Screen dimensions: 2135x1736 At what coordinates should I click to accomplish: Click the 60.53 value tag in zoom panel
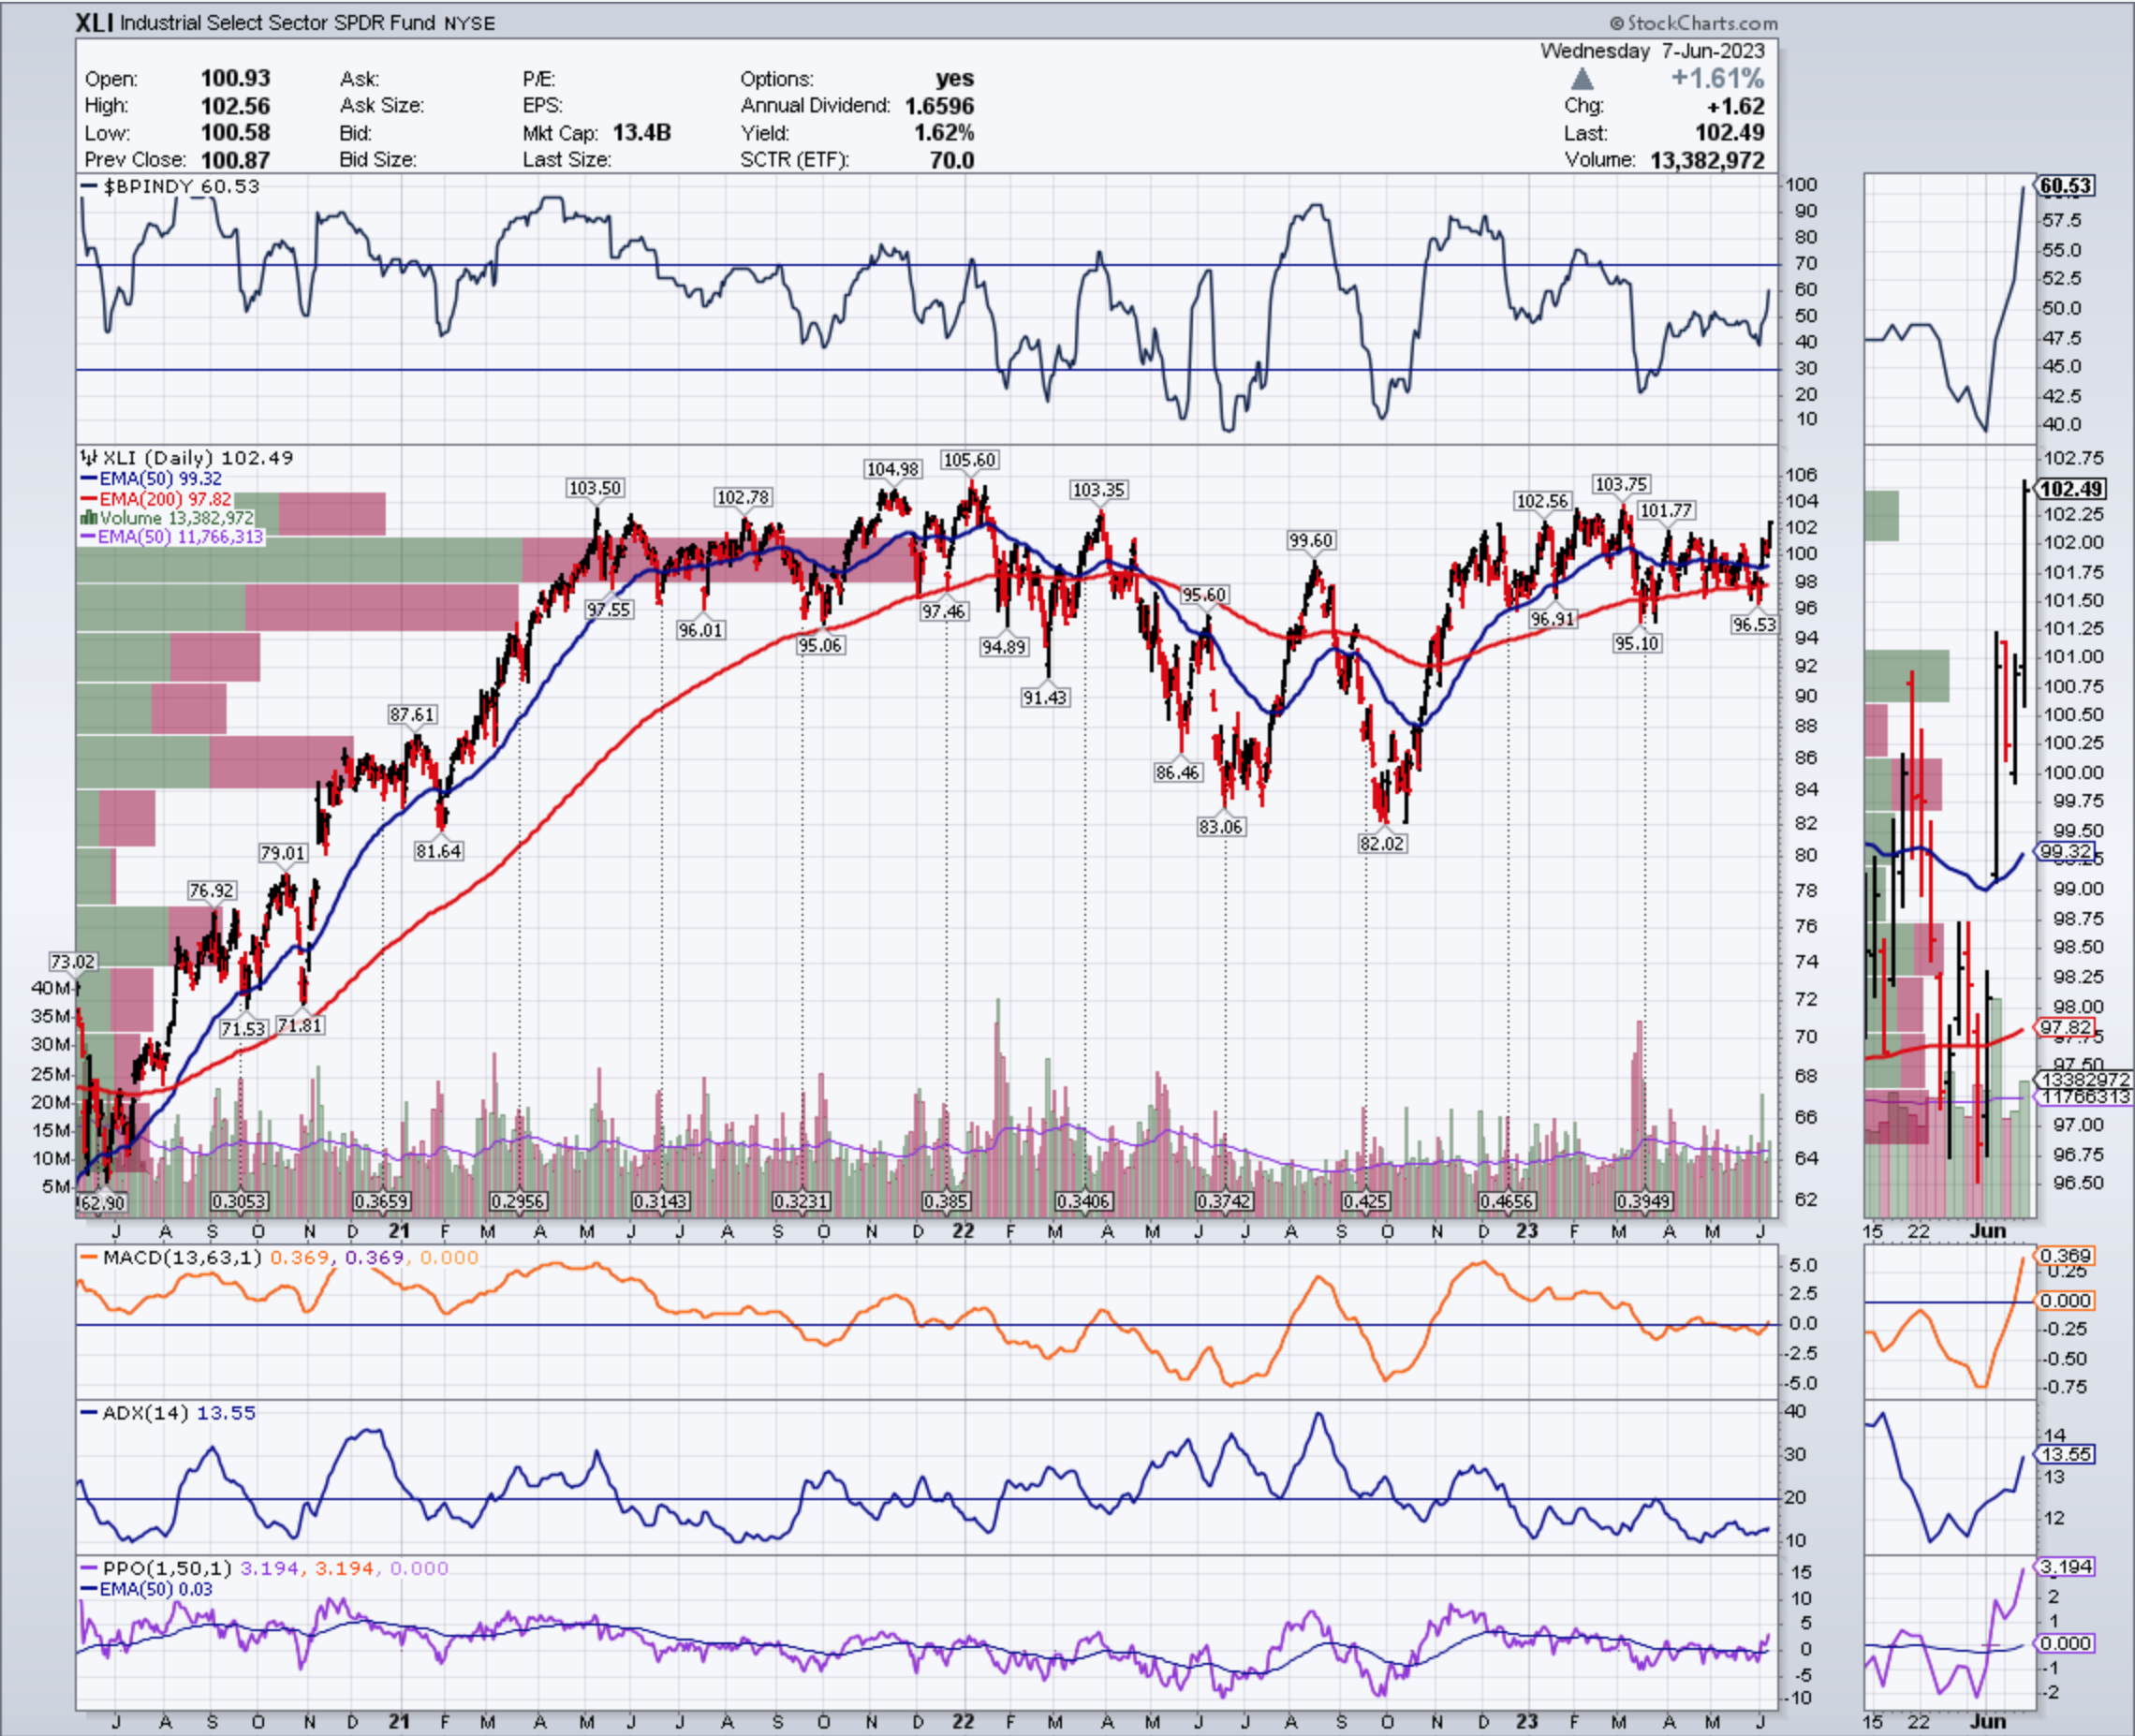tap(2066, 186)
